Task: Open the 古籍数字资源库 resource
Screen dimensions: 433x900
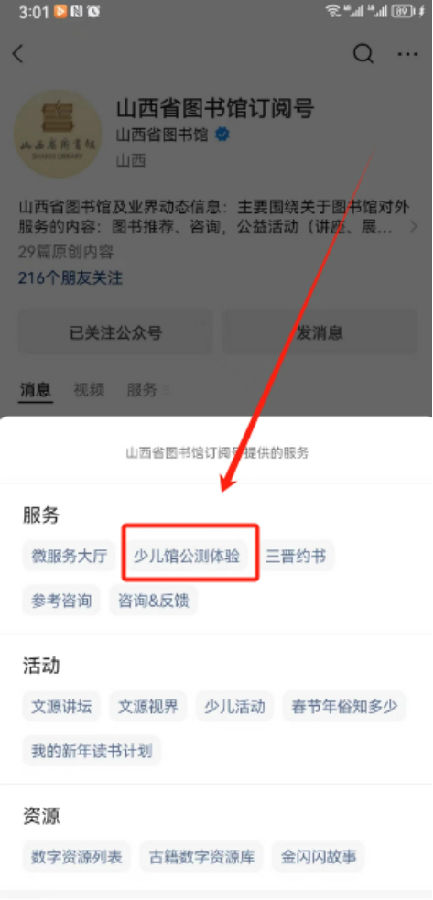Action: pyautogui.click(x=202, y=857)
